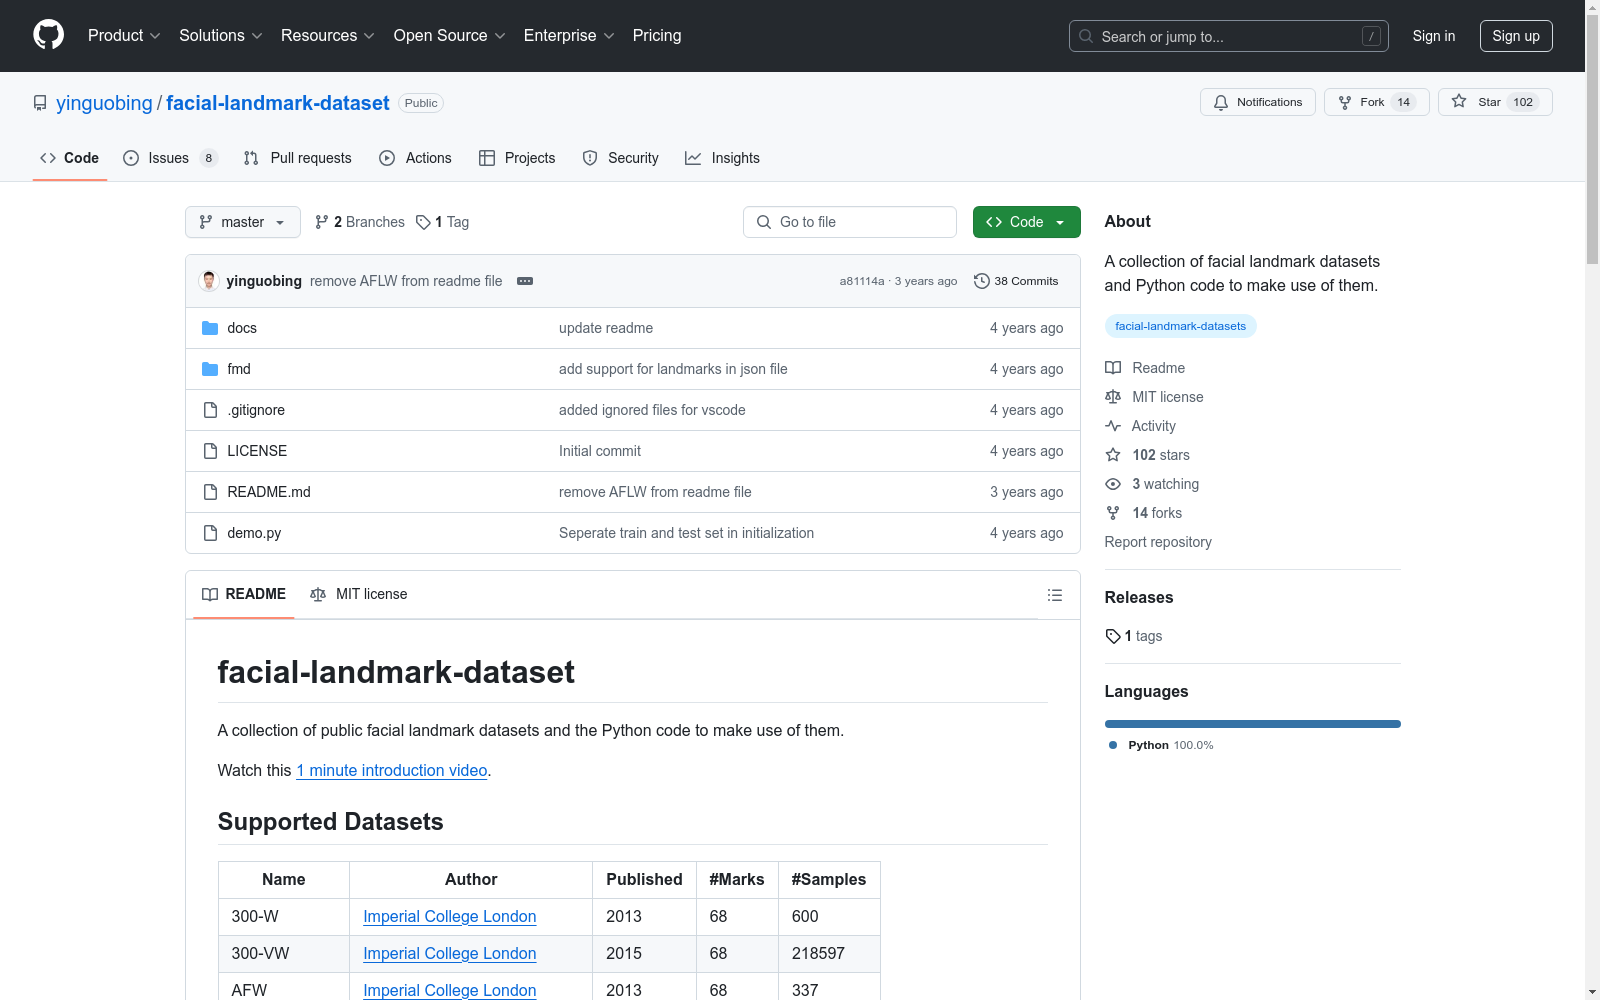This screenshot has width=1600, height=1000.
Task: View 2 Branches
Action: tap(360, 222)
